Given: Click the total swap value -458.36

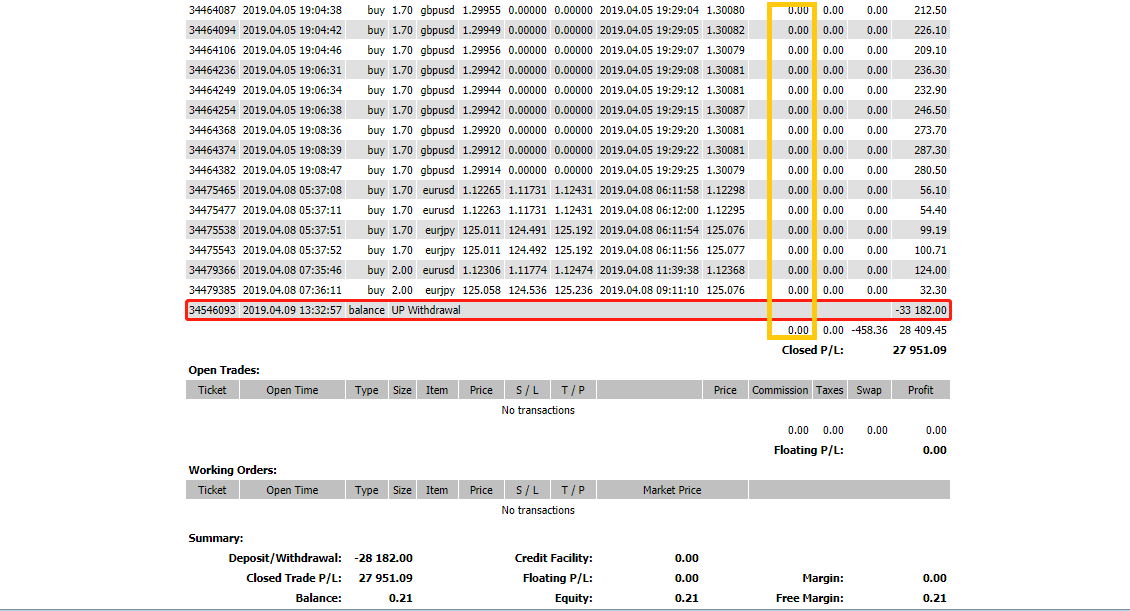Looking at the screenshot, I should (x=869, y=330).
